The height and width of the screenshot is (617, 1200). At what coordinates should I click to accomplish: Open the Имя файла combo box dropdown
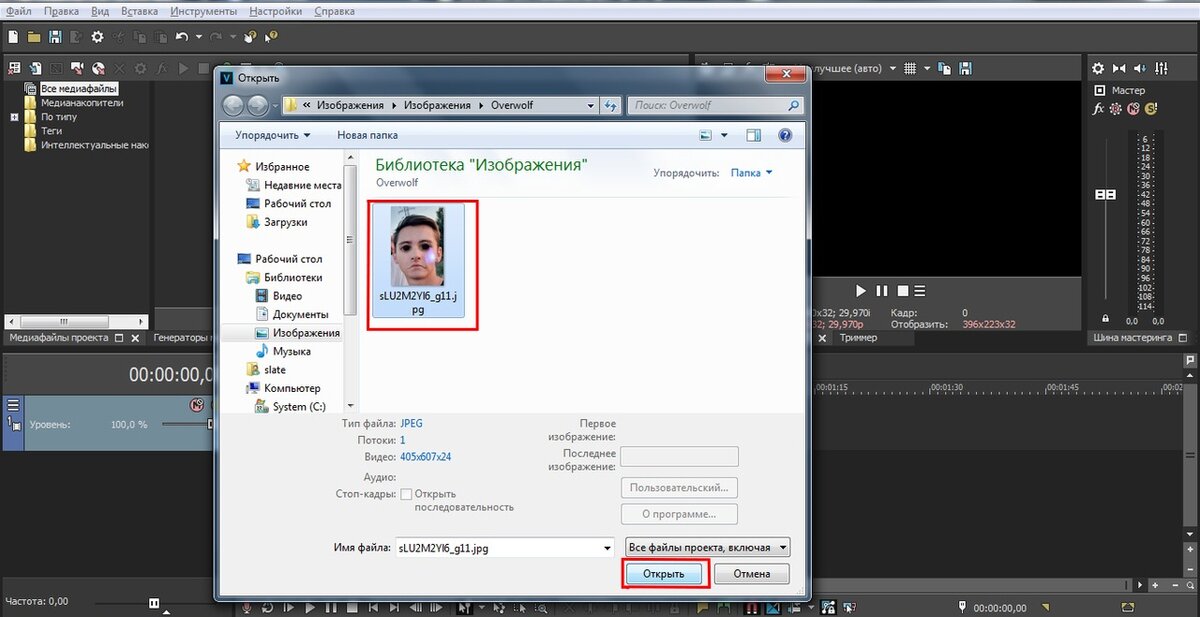tap(607, 548)
